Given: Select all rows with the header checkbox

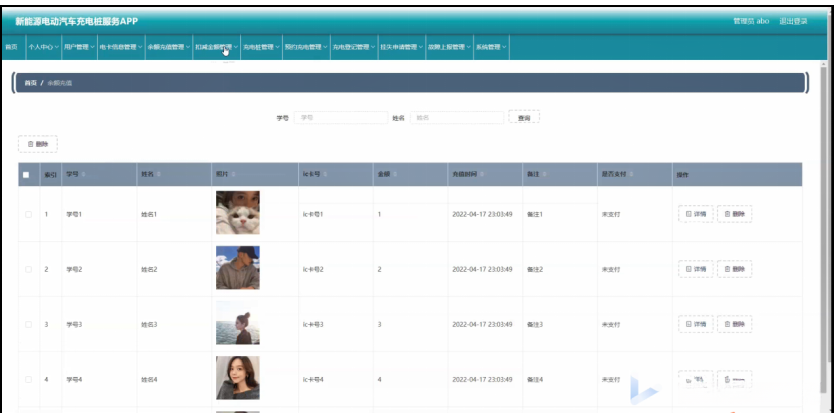Looking at the screenshot, I should [x=26, y=175].
